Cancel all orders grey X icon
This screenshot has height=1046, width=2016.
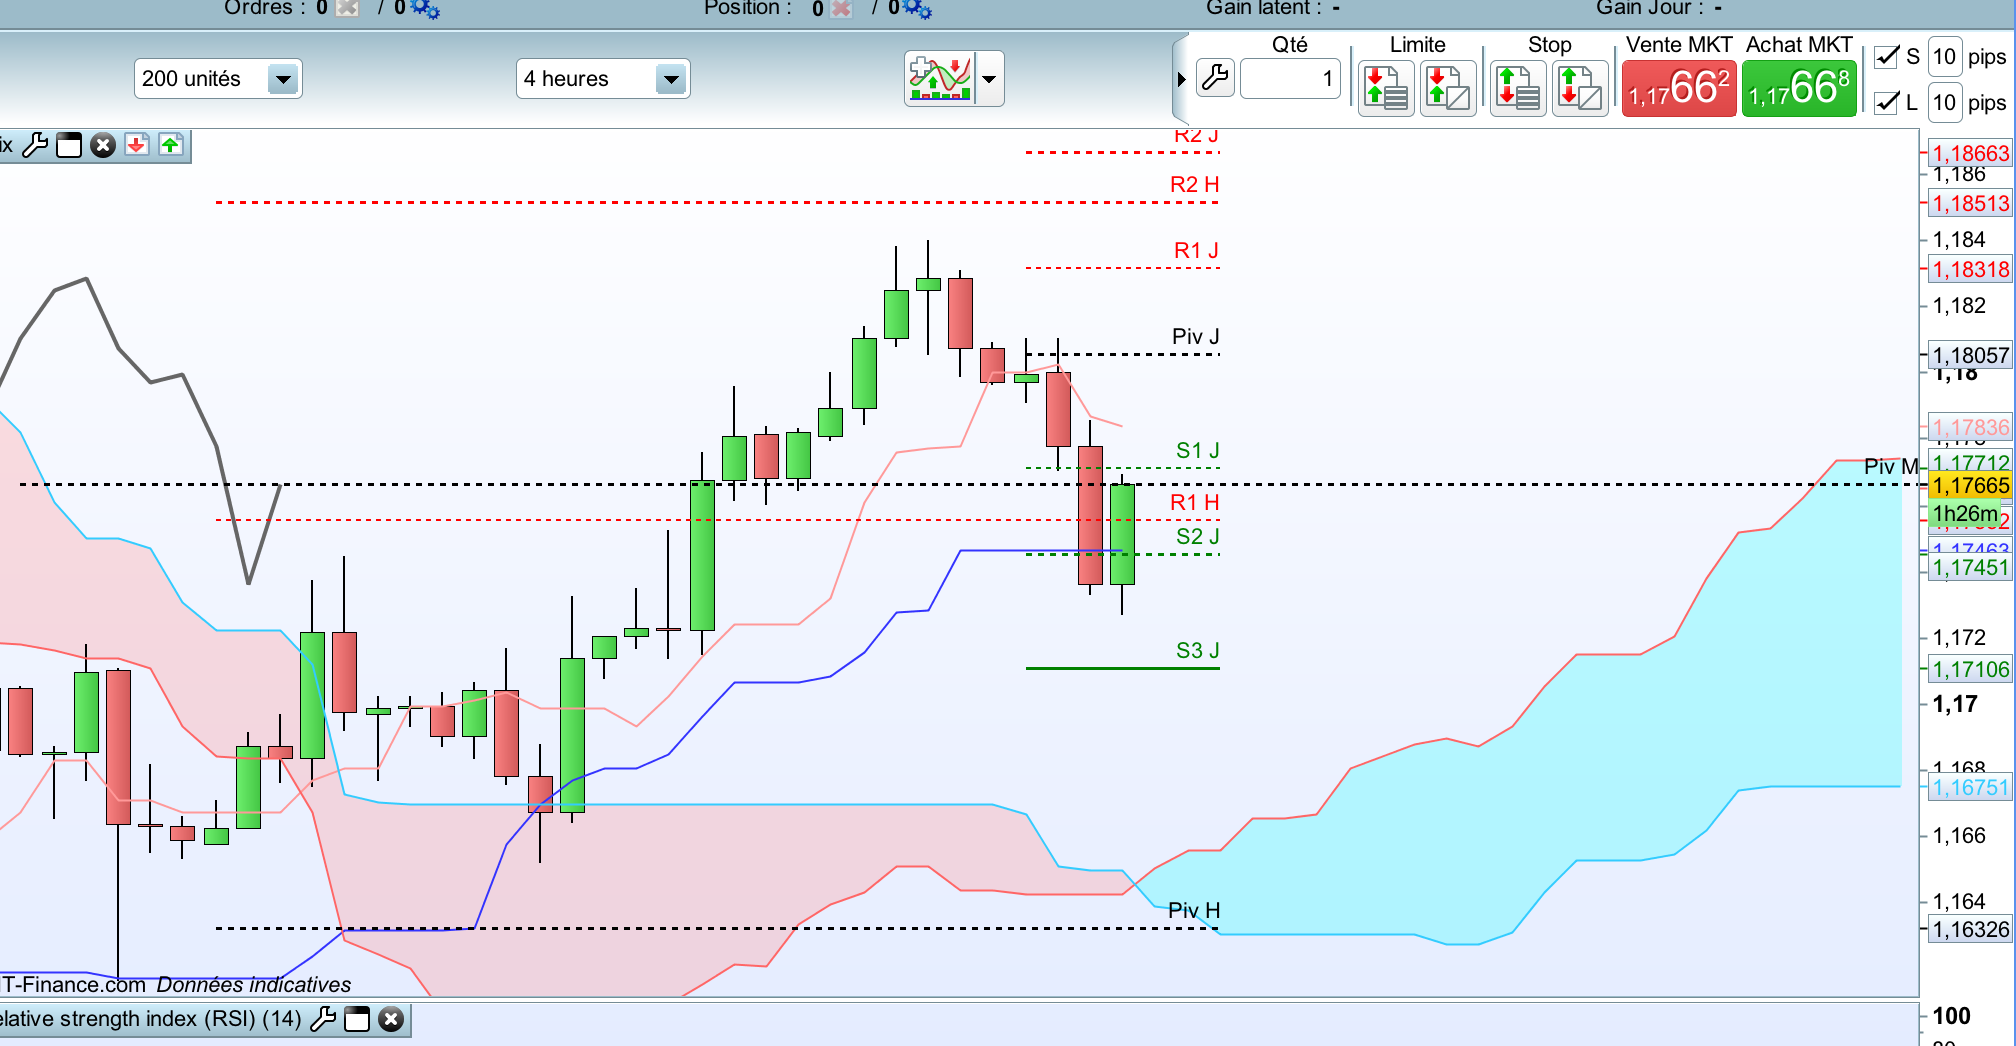coord(346,8)
